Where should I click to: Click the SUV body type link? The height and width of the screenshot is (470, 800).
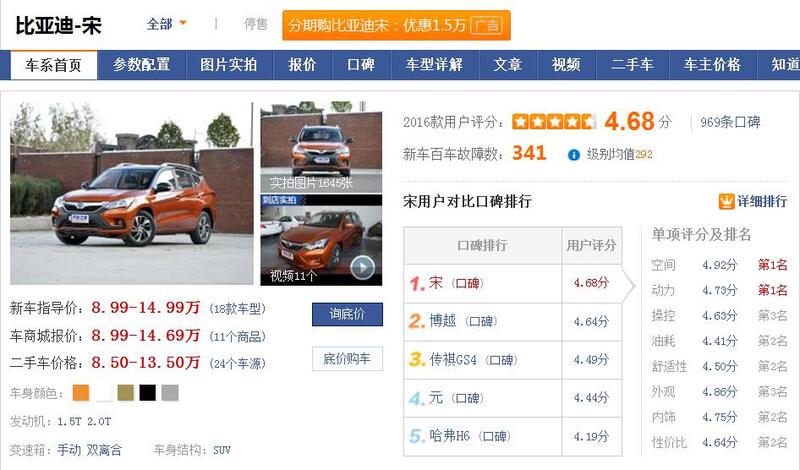click(x=222, y=450)
